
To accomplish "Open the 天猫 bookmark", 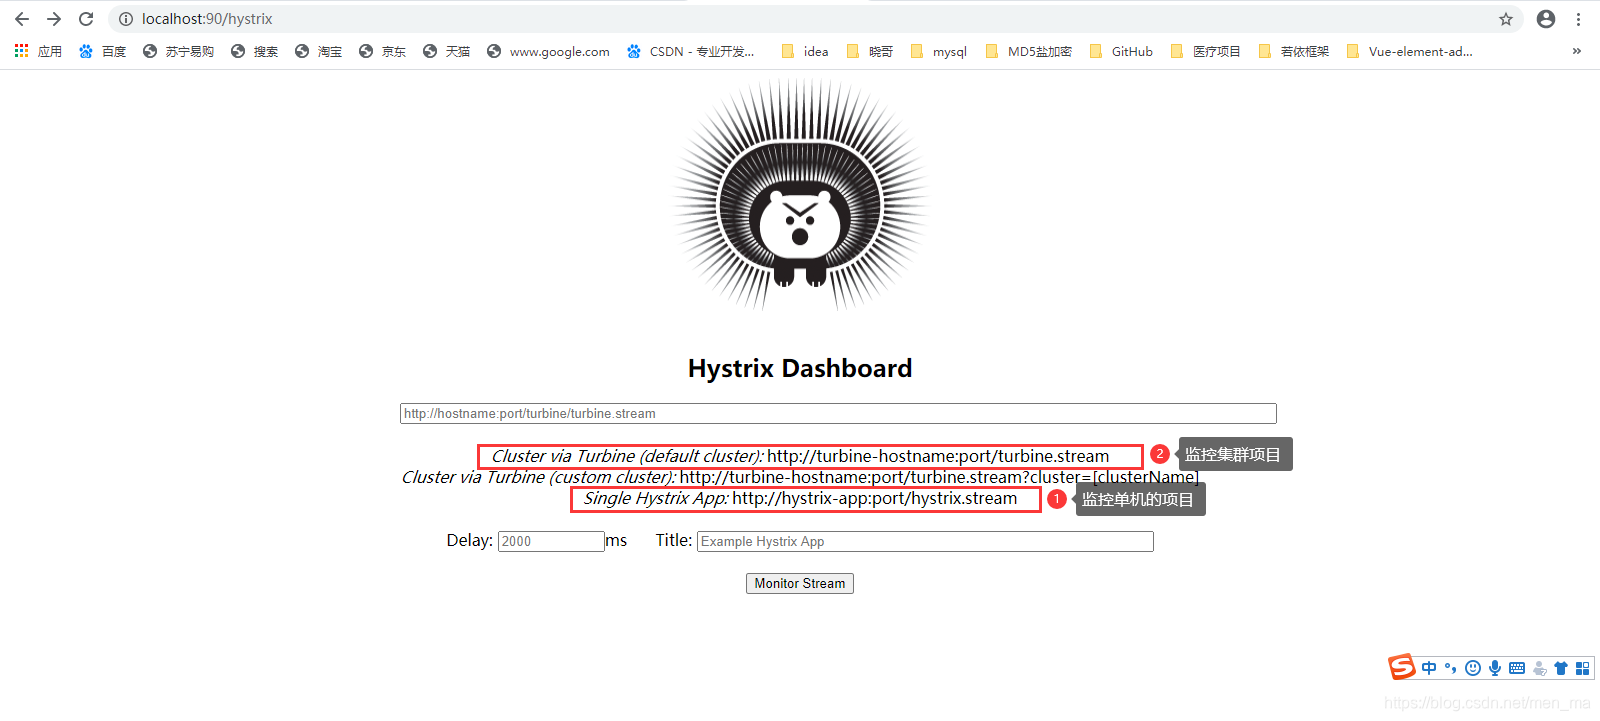I will 446,51.
